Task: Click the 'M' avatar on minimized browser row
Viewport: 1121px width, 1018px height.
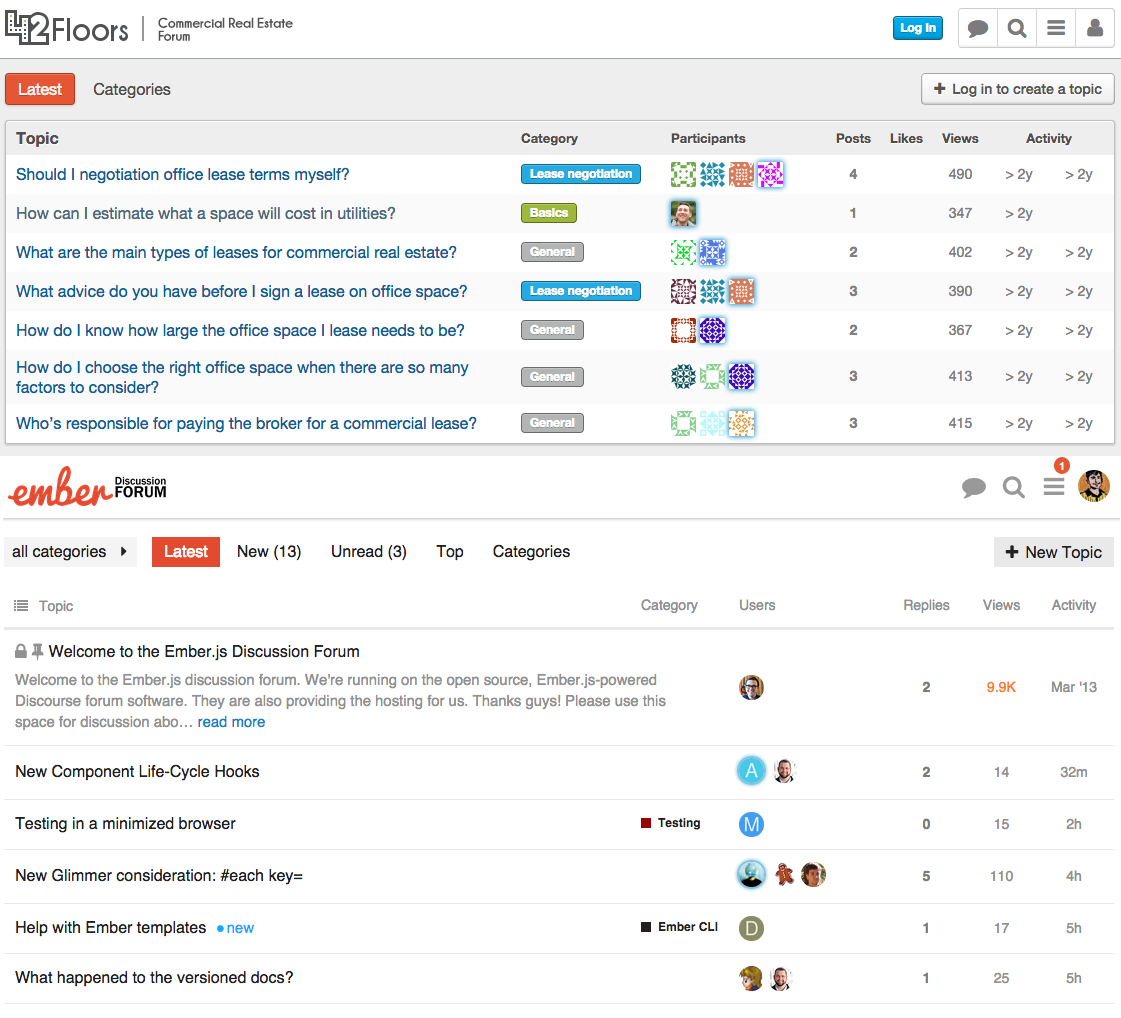Action: 751,824
